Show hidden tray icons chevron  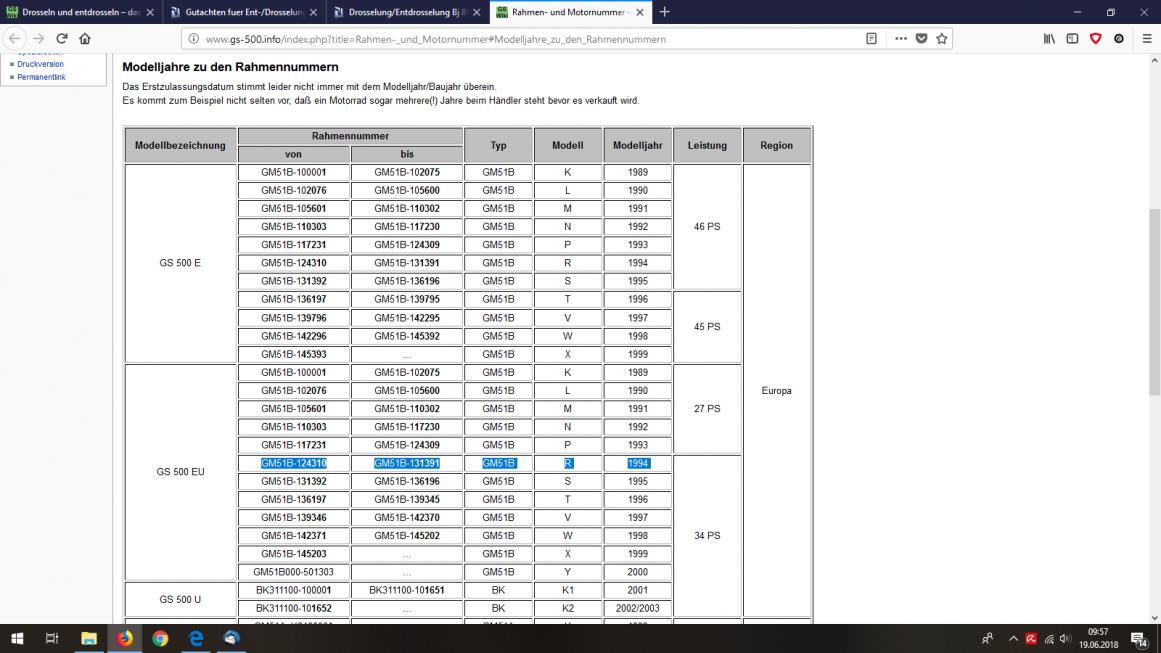(x=1013, y=638)
